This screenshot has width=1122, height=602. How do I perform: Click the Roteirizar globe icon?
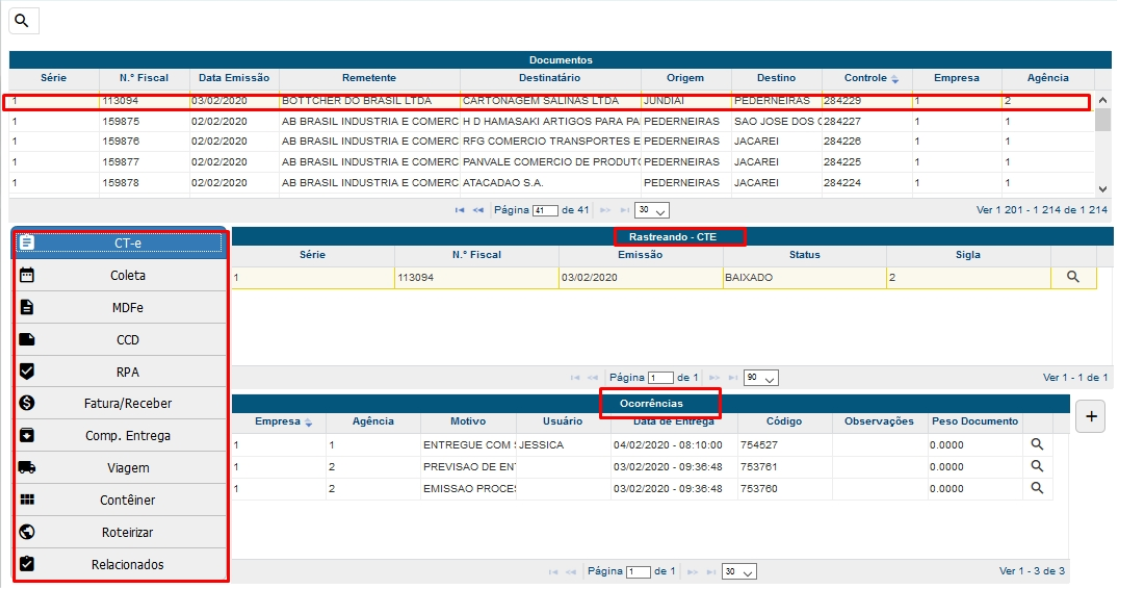point(28,532)
